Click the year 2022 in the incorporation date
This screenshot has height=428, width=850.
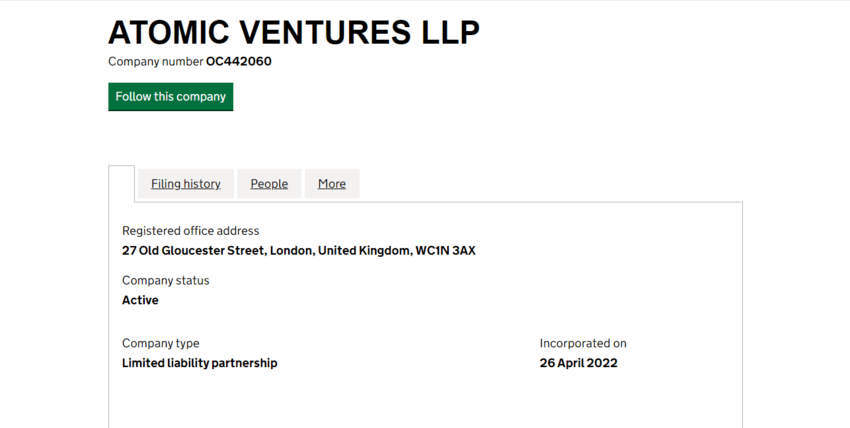point(602,363)
